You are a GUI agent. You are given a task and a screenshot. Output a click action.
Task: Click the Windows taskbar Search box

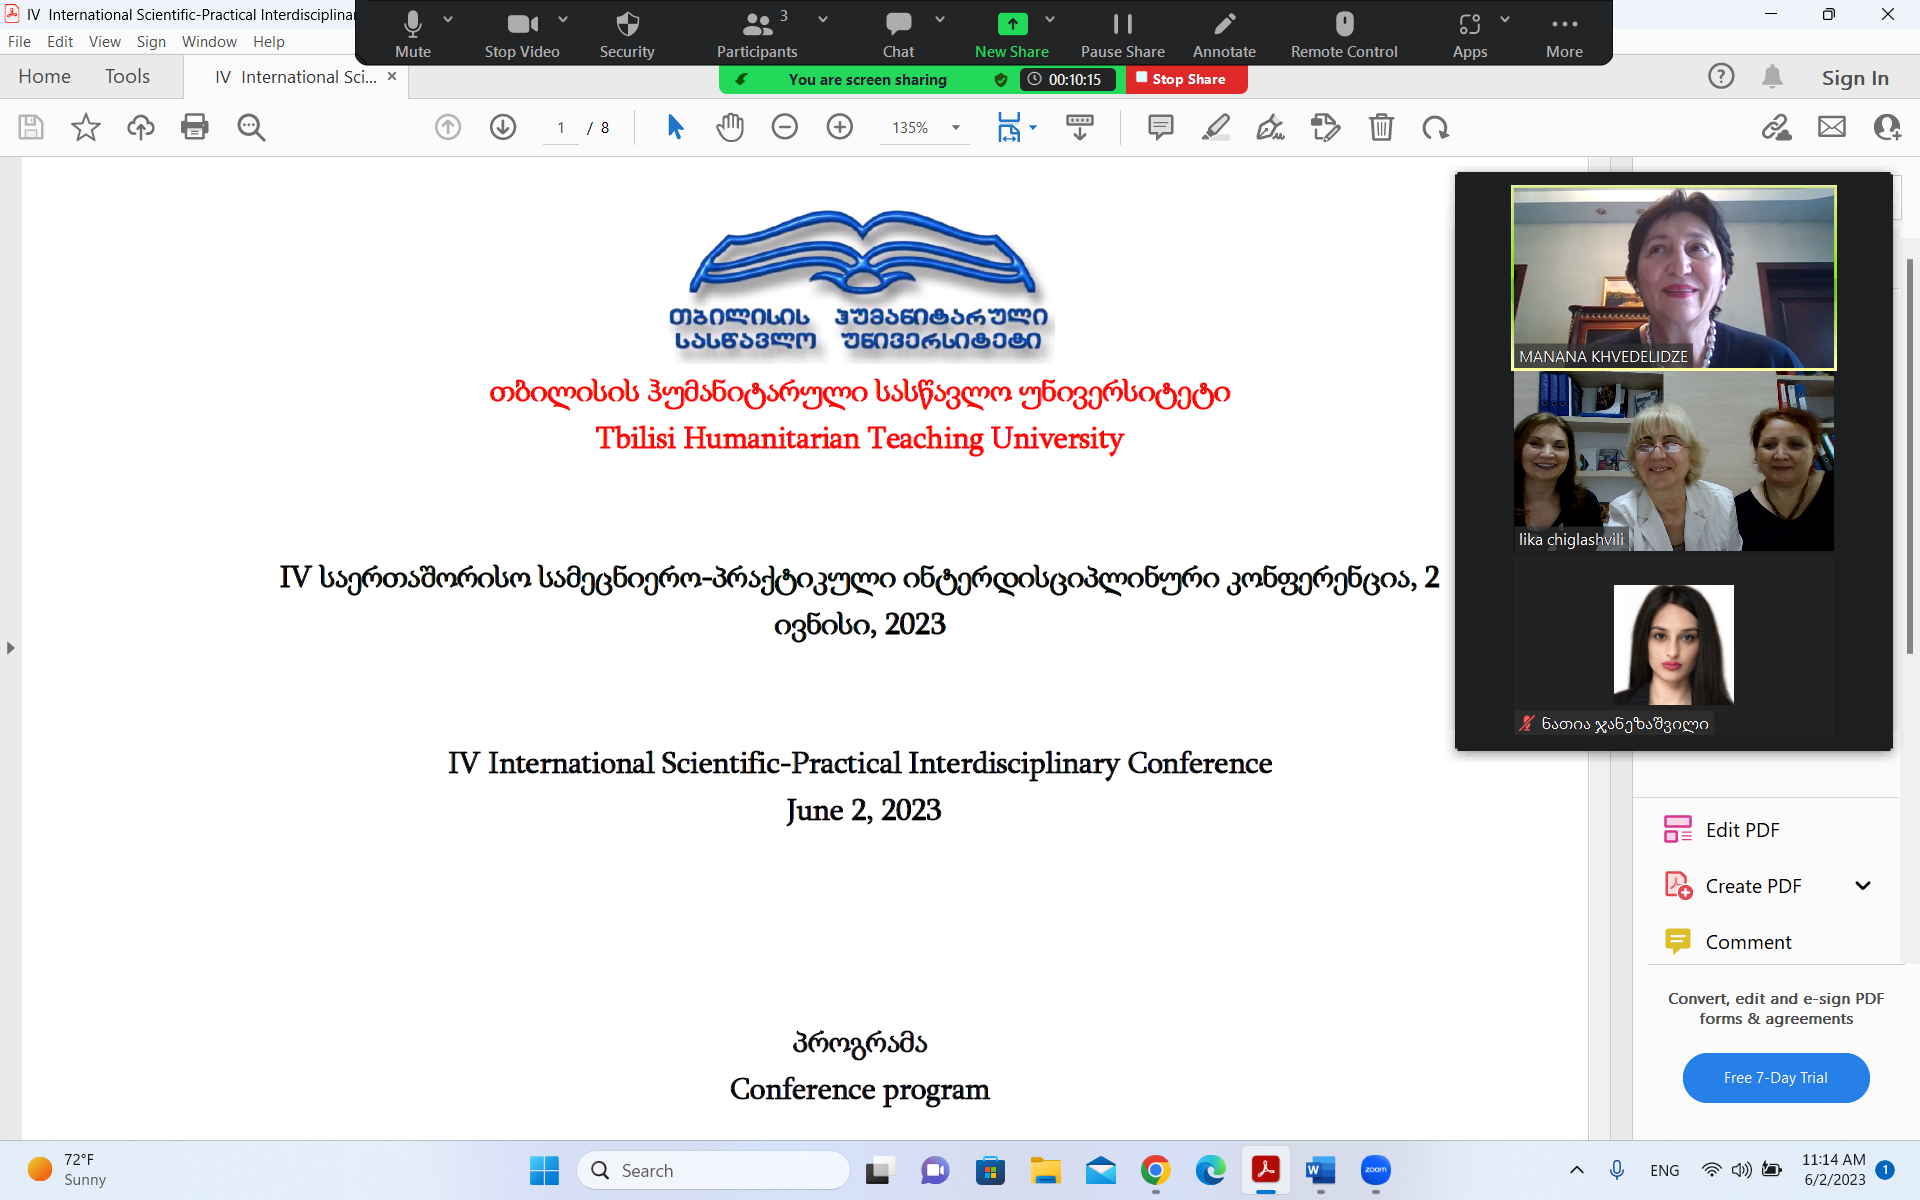pyautogui.click(x=713, y=1170)
